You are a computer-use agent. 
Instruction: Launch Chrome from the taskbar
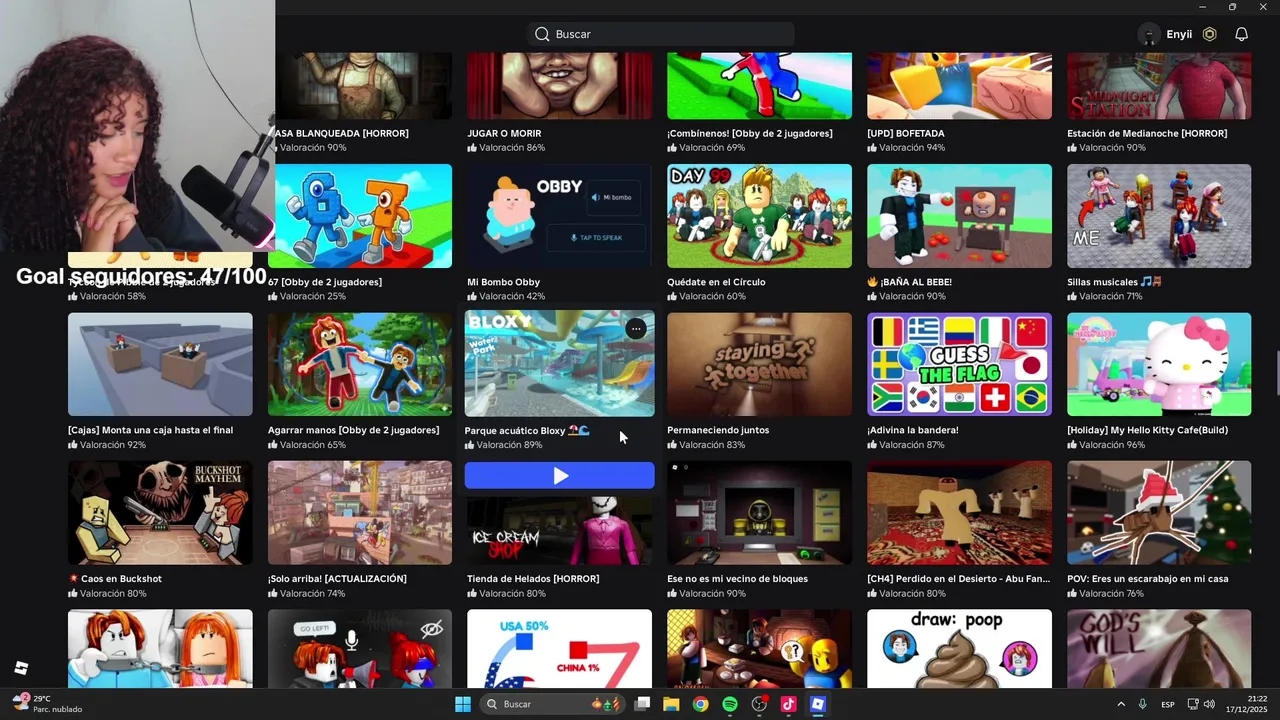[x=700, y=704]
